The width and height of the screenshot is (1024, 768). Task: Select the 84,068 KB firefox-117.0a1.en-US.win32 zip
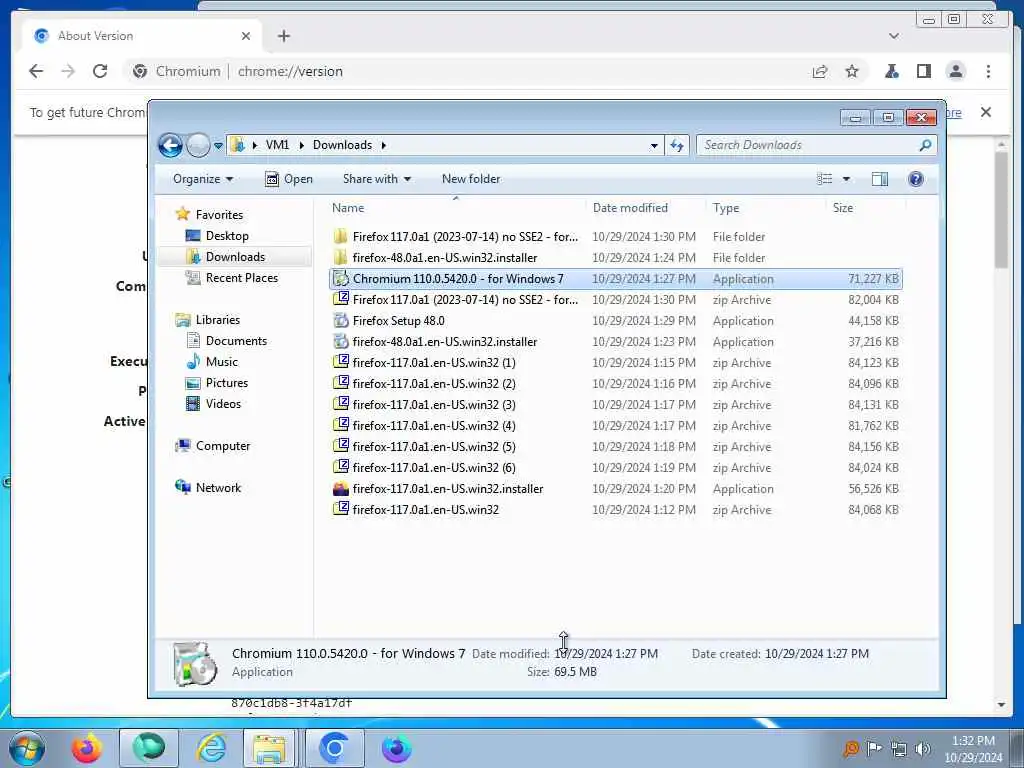pyautogui.click(x=616, y=509)
